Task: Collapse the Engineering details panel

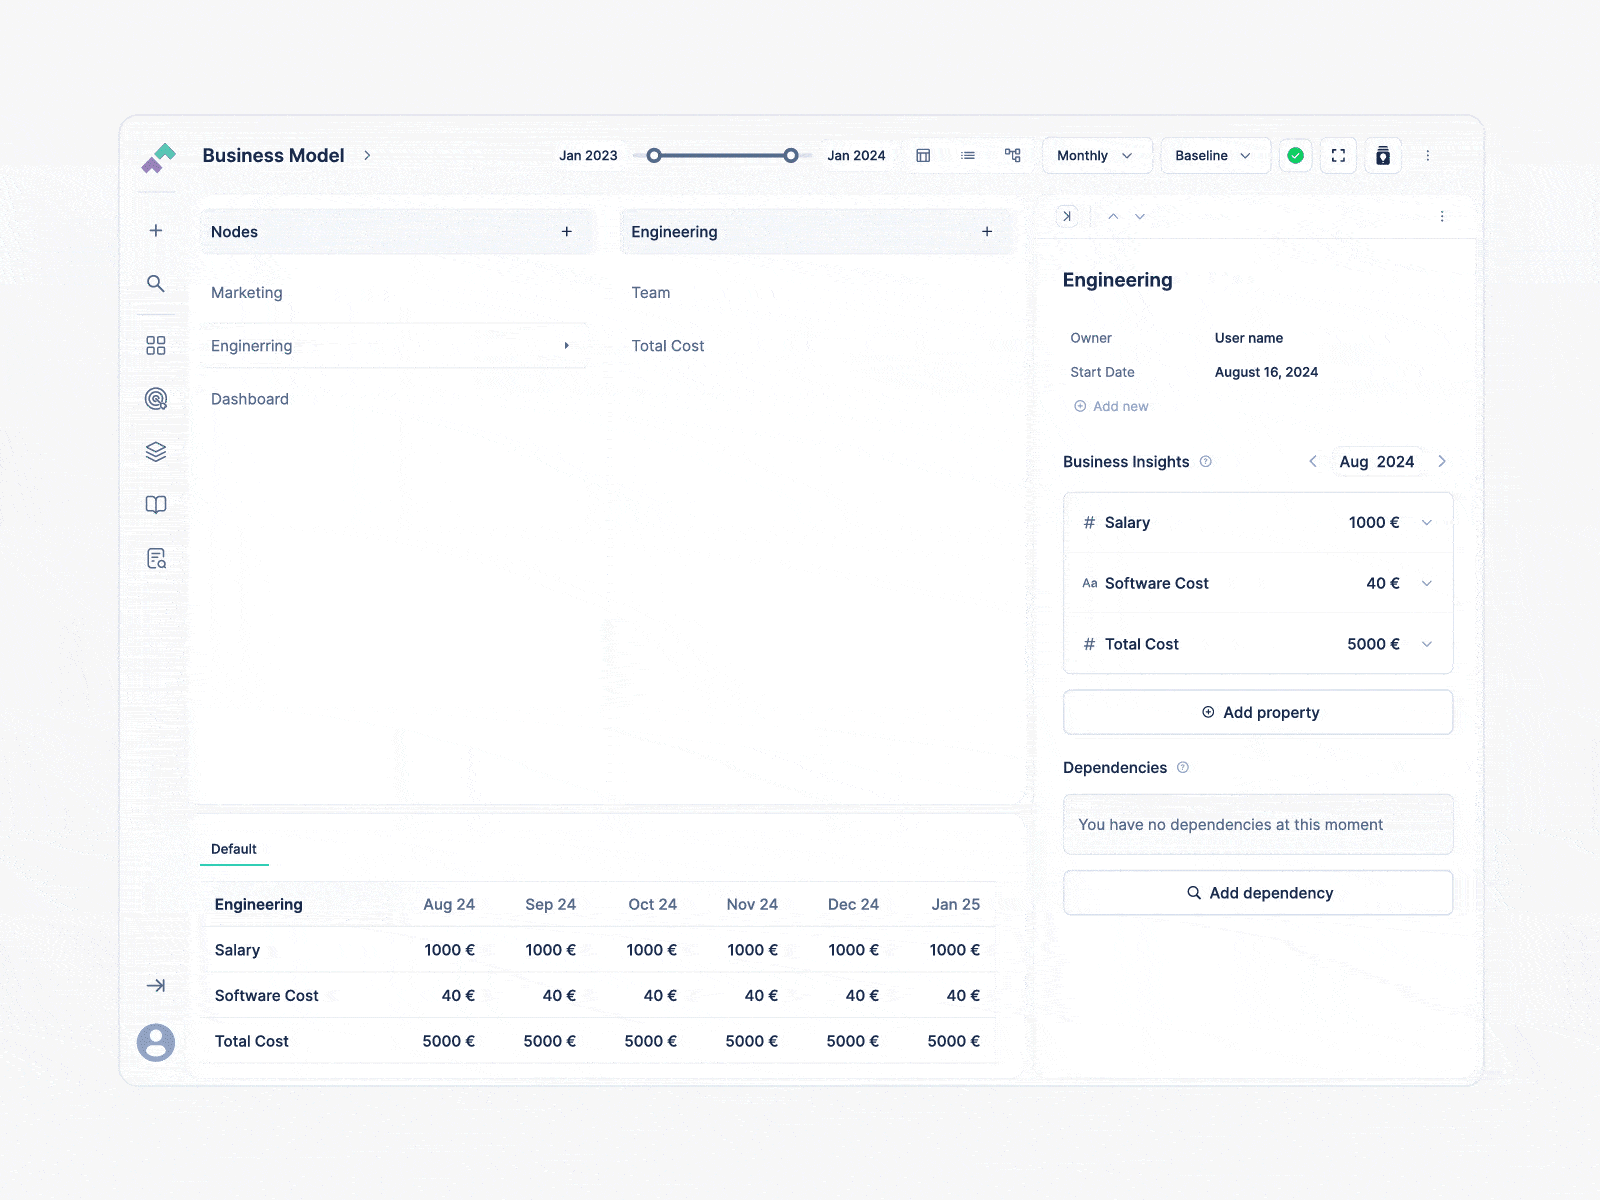Action: click(x=1067, y=215)
